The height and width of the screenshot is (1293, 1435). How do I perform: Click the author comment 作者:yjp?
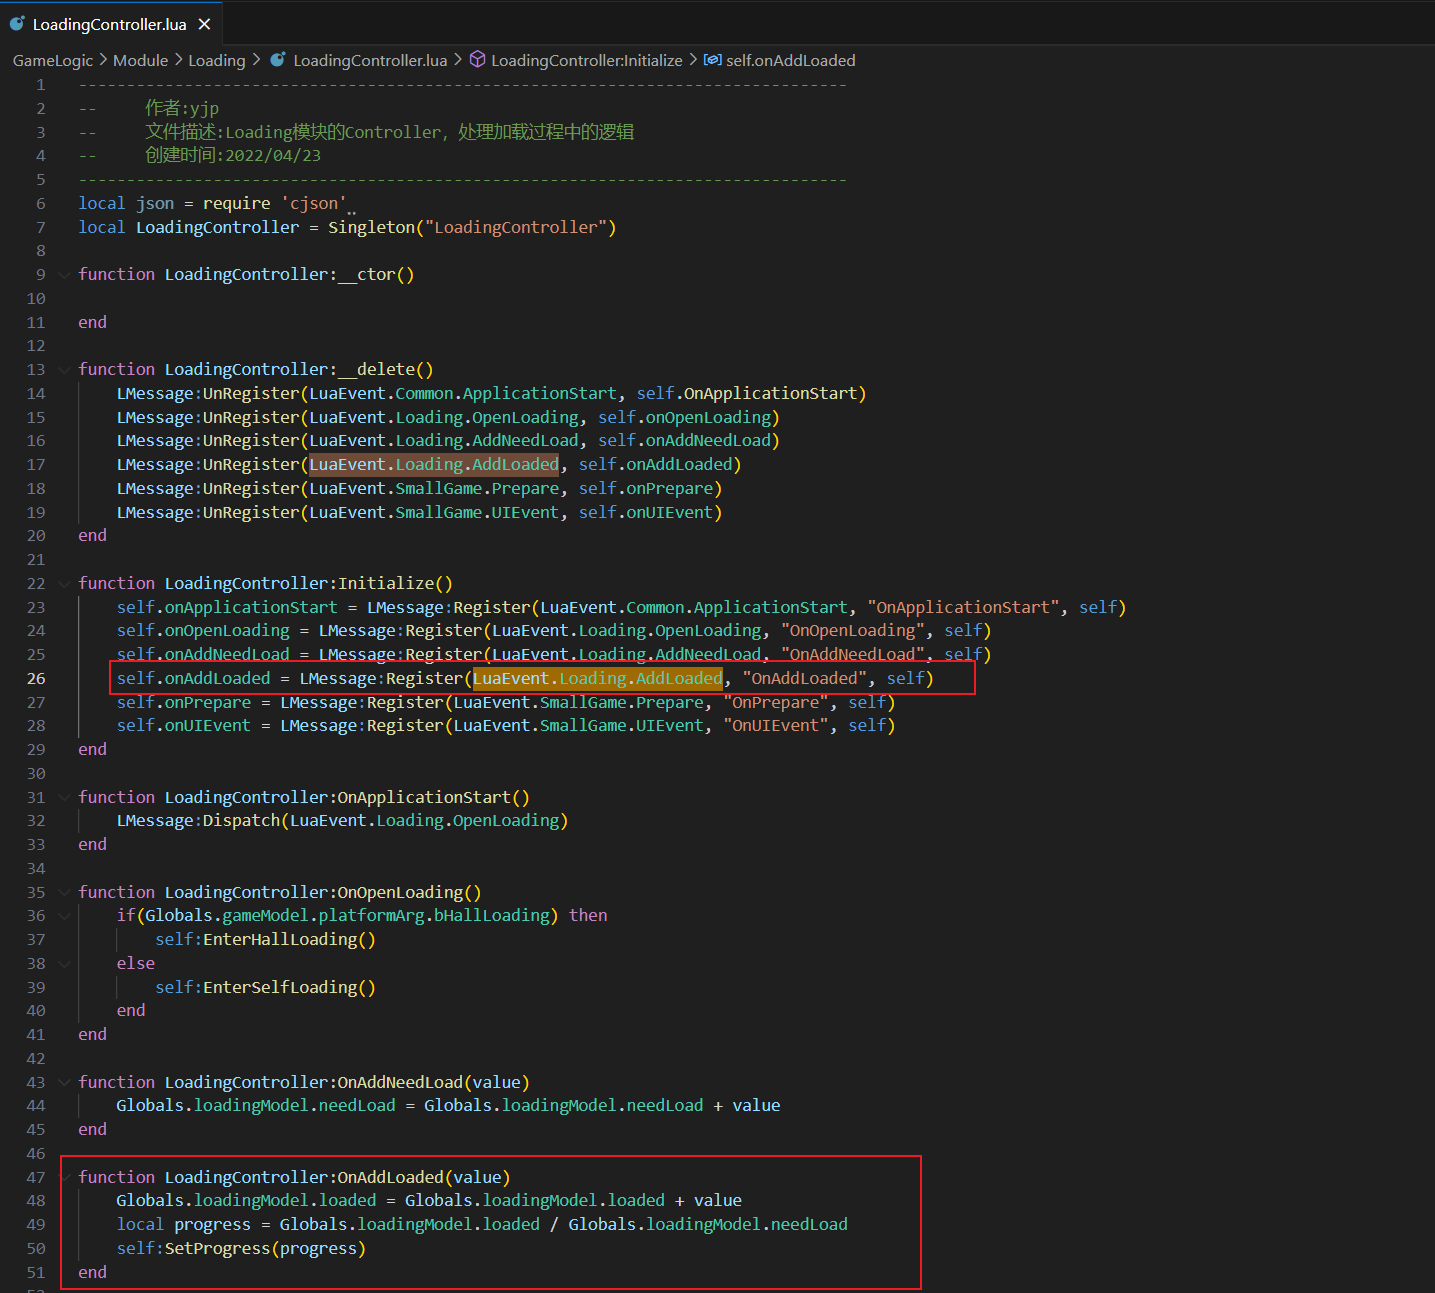(182, 108)
